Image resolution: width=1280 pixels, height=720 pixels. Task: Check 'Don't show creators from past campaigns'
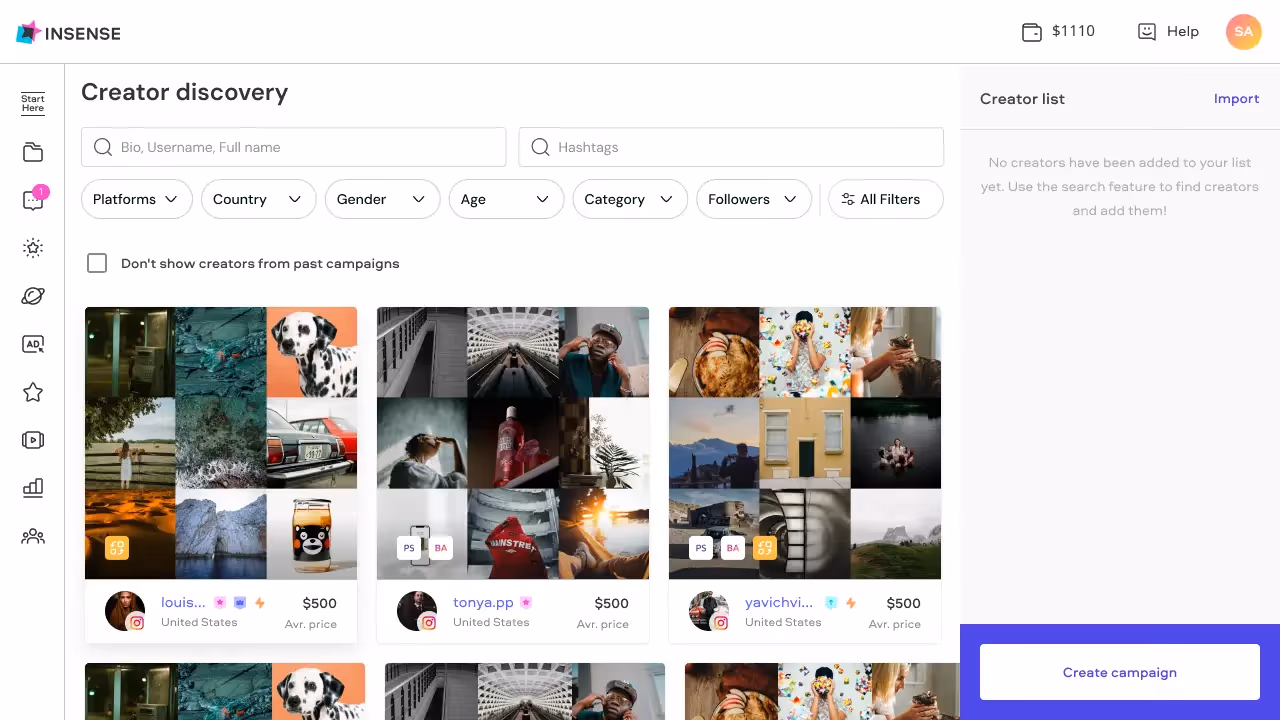tap(97, 263)
